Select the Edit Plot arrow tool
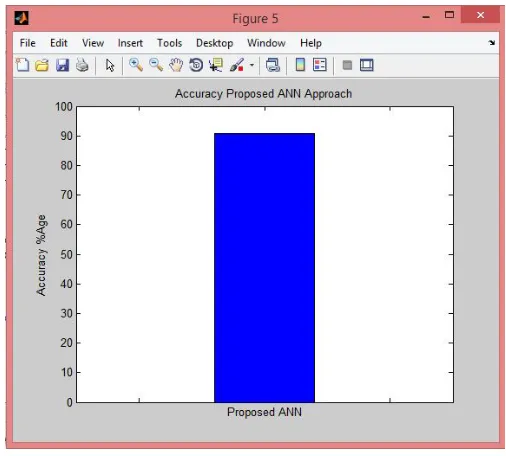Image resolution: width=506 pixels, height=456 pixels. point(110,65)
